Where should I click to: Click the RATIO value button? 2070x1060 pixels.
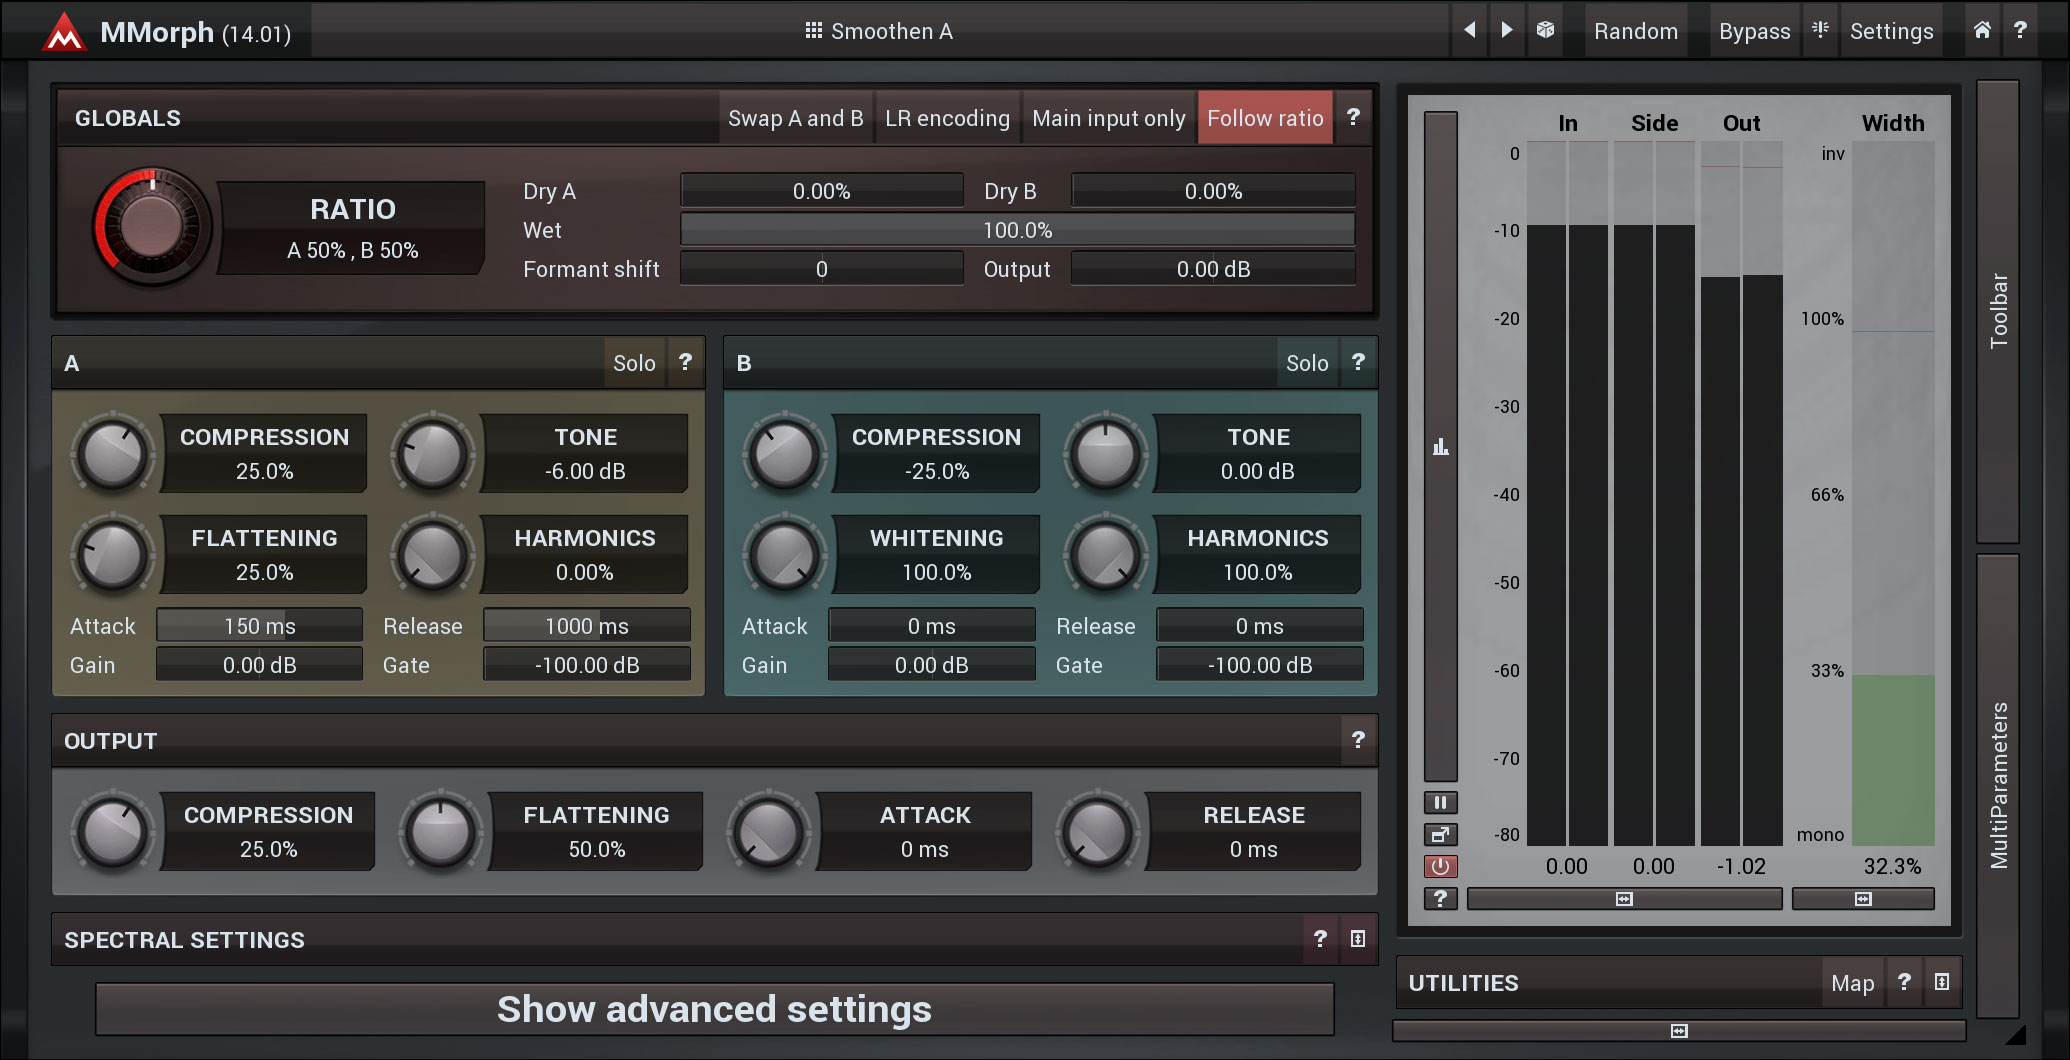[x=352, y=228]
